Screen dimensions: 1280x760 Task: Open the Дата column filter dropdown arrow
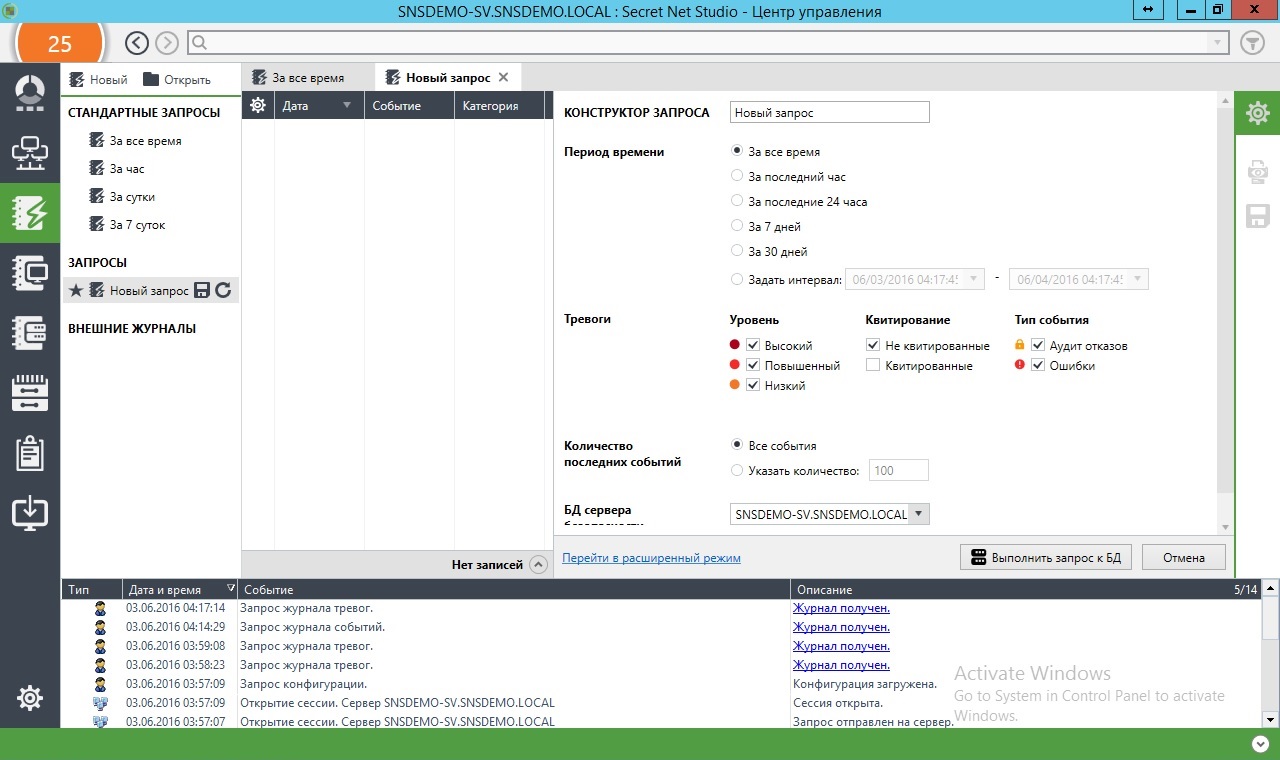pos(347,105)
